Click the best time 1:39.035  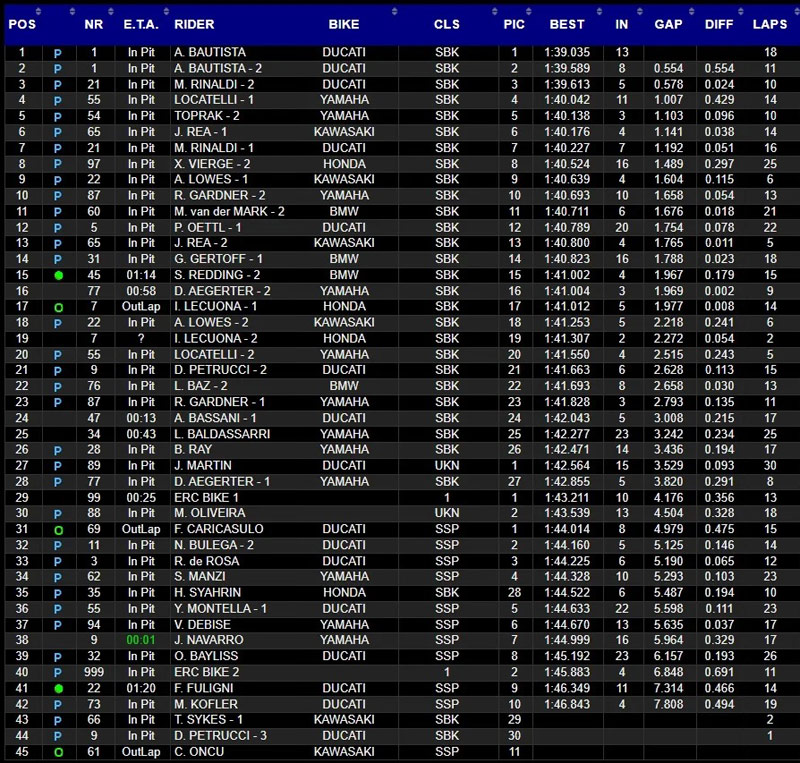[567, 52]
